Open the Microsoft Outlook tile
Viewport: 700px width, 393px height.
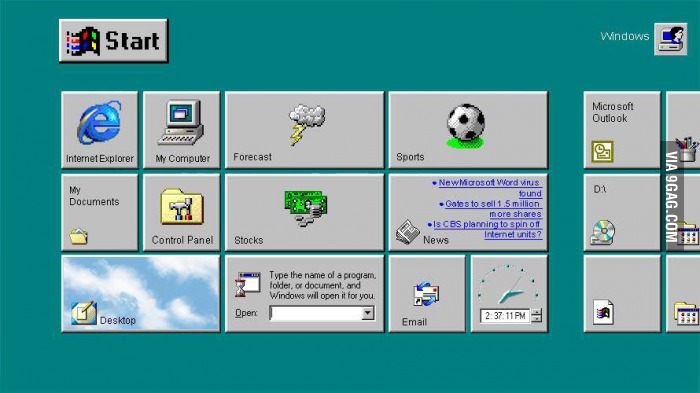(622, 130)
